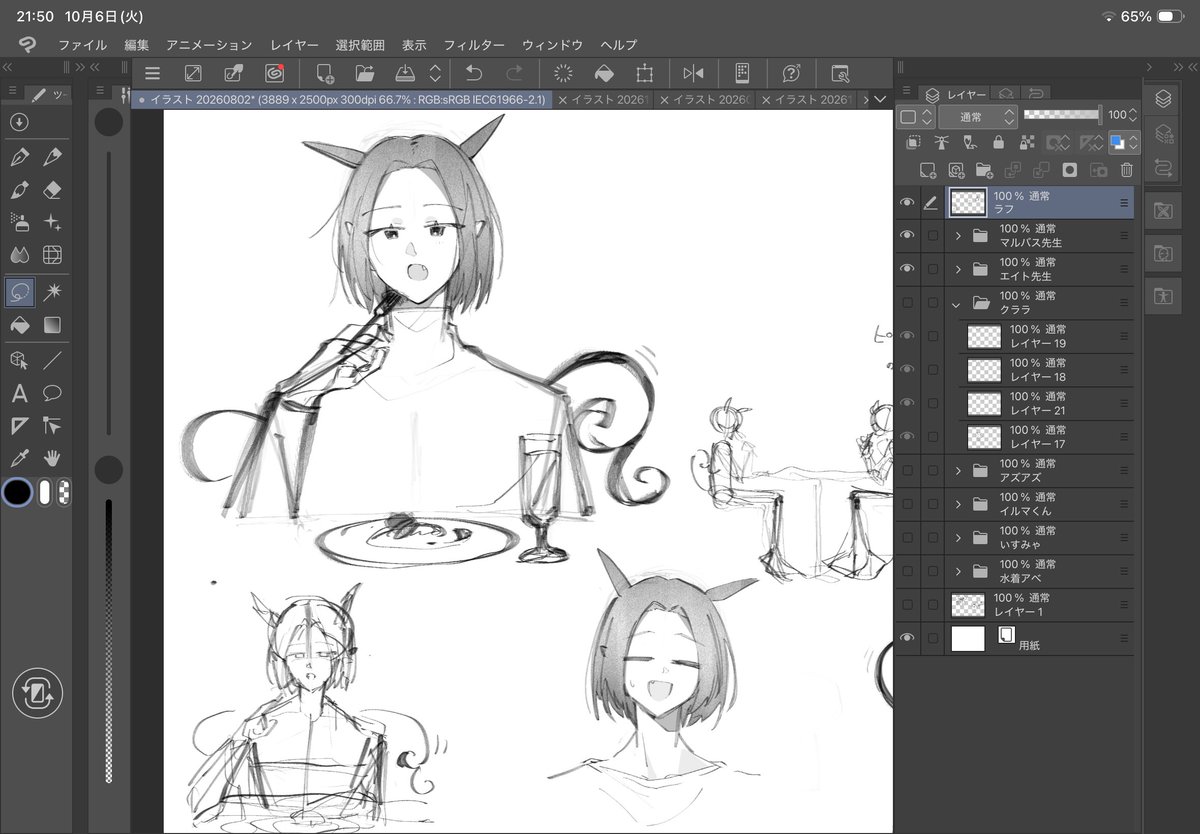Open the 通常 blending mode dropdown

[x=977, y=116]
